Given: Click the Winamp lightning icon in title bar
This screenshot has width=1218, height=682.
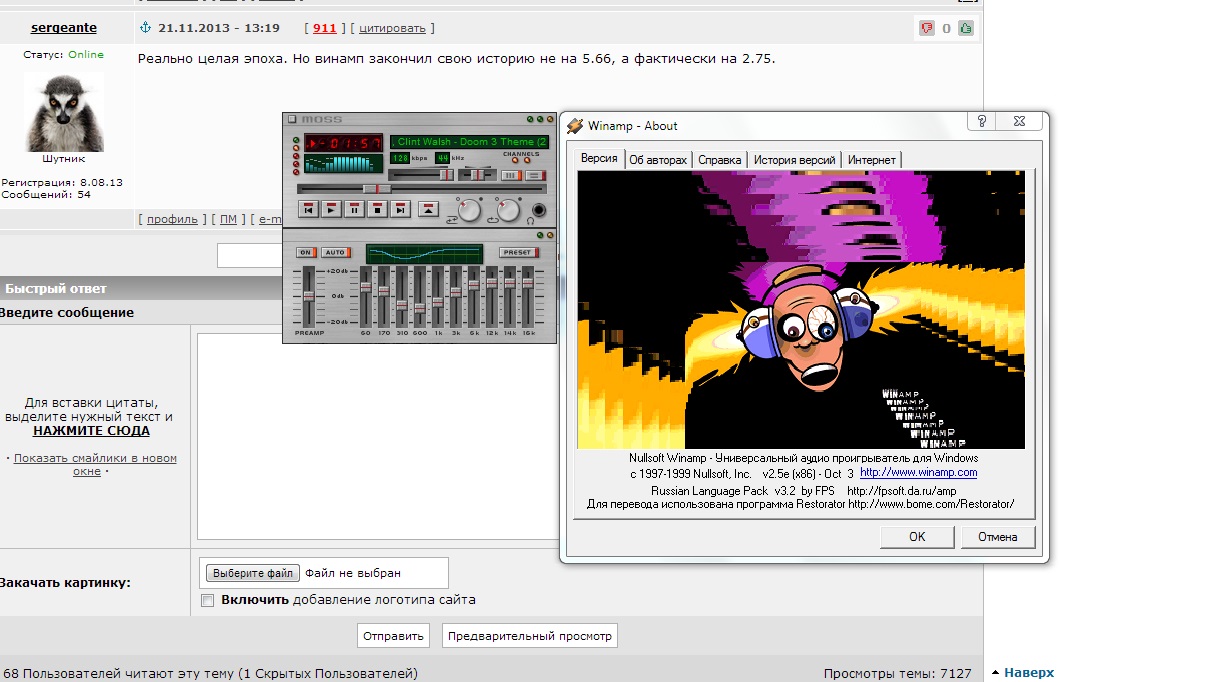Looking at the screenshot, I should pos(575,125).
